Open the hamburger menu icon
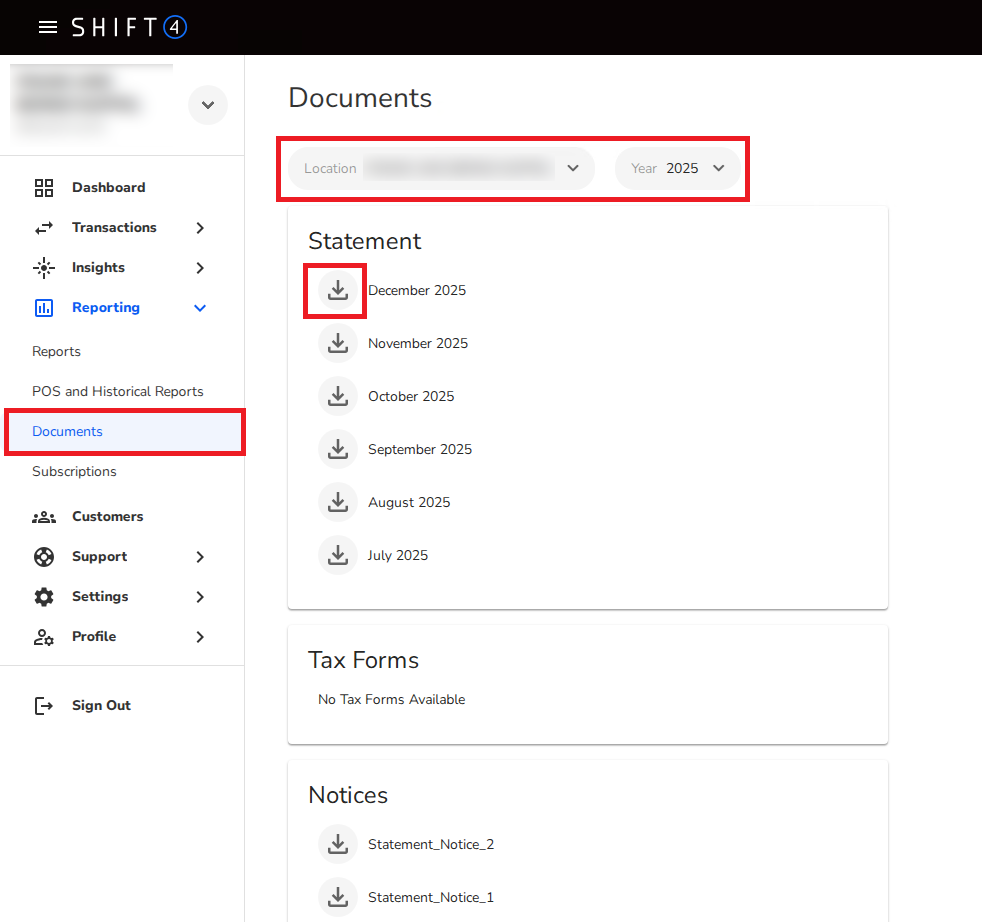 tap(48, 27)
